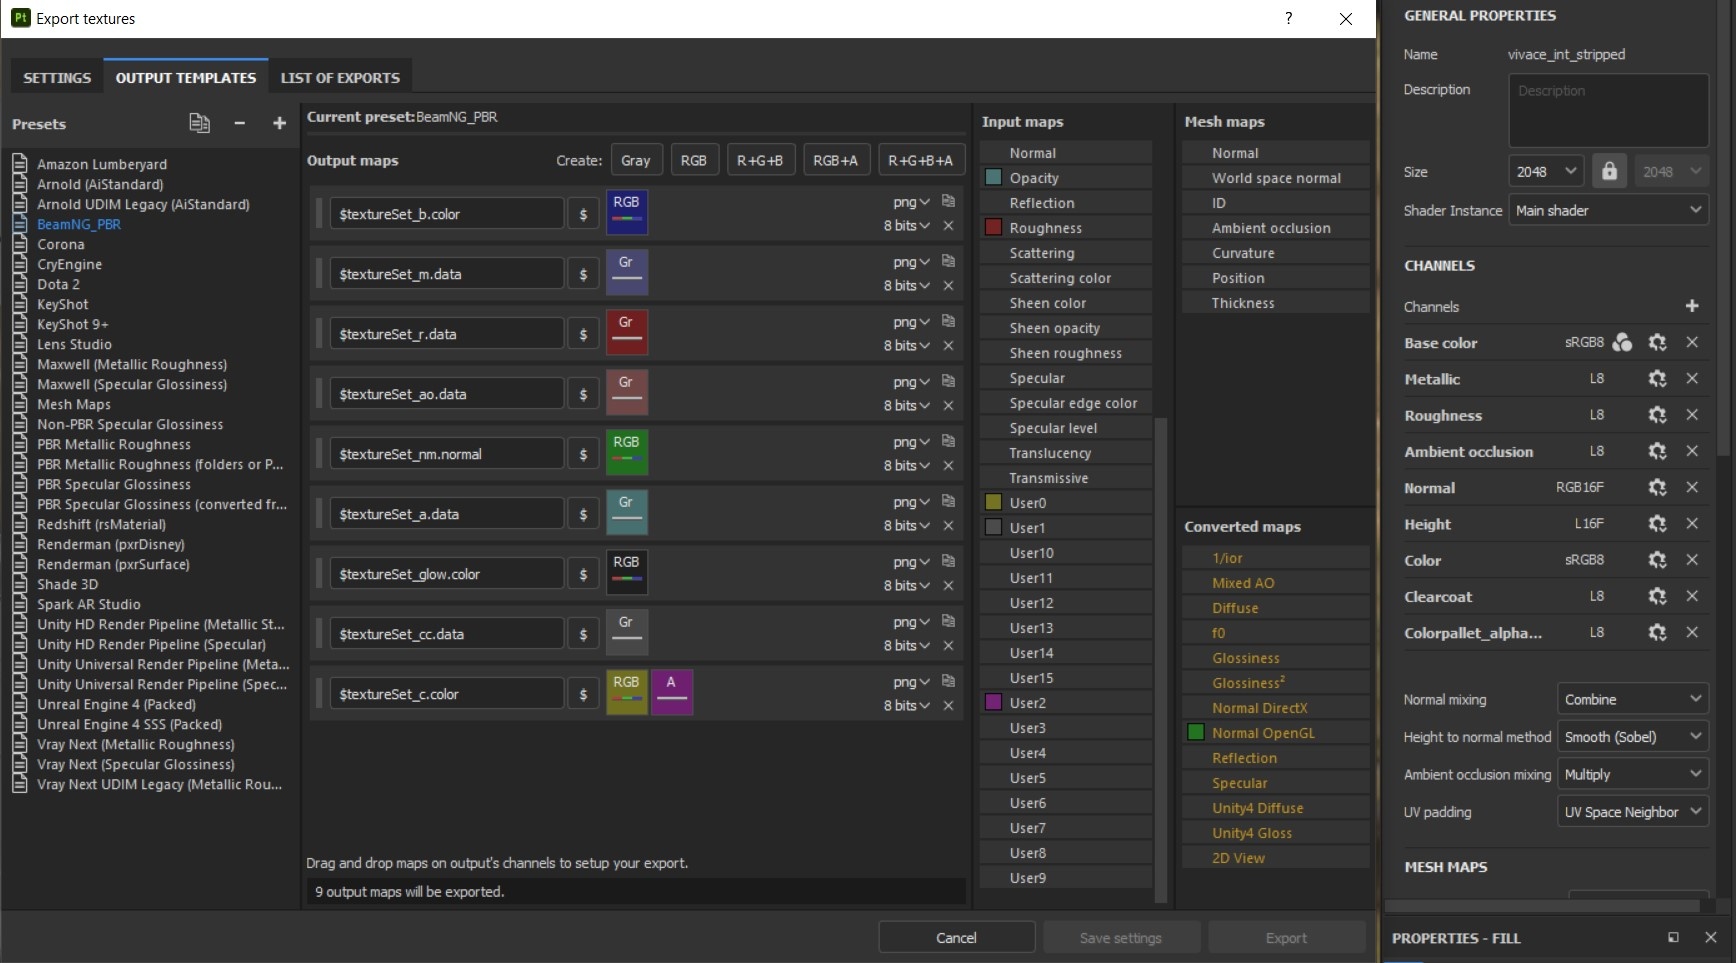Screen dimensions: 1736x963
Task: Open the UV padding dropdown
Action: tap(1632, 812)
